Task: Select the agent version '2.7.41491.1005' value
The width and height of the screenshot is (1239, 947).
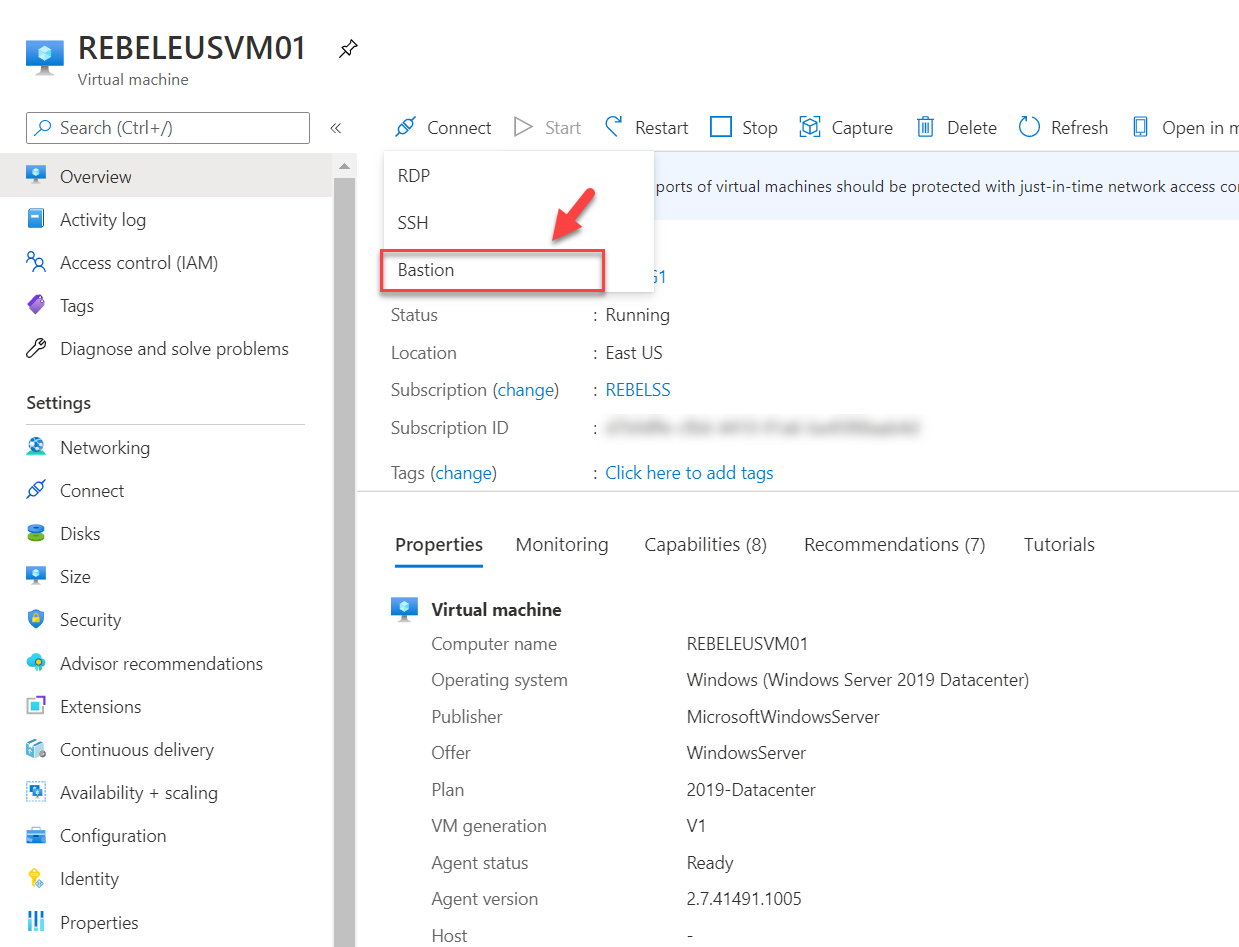Action: pos(744,899)
